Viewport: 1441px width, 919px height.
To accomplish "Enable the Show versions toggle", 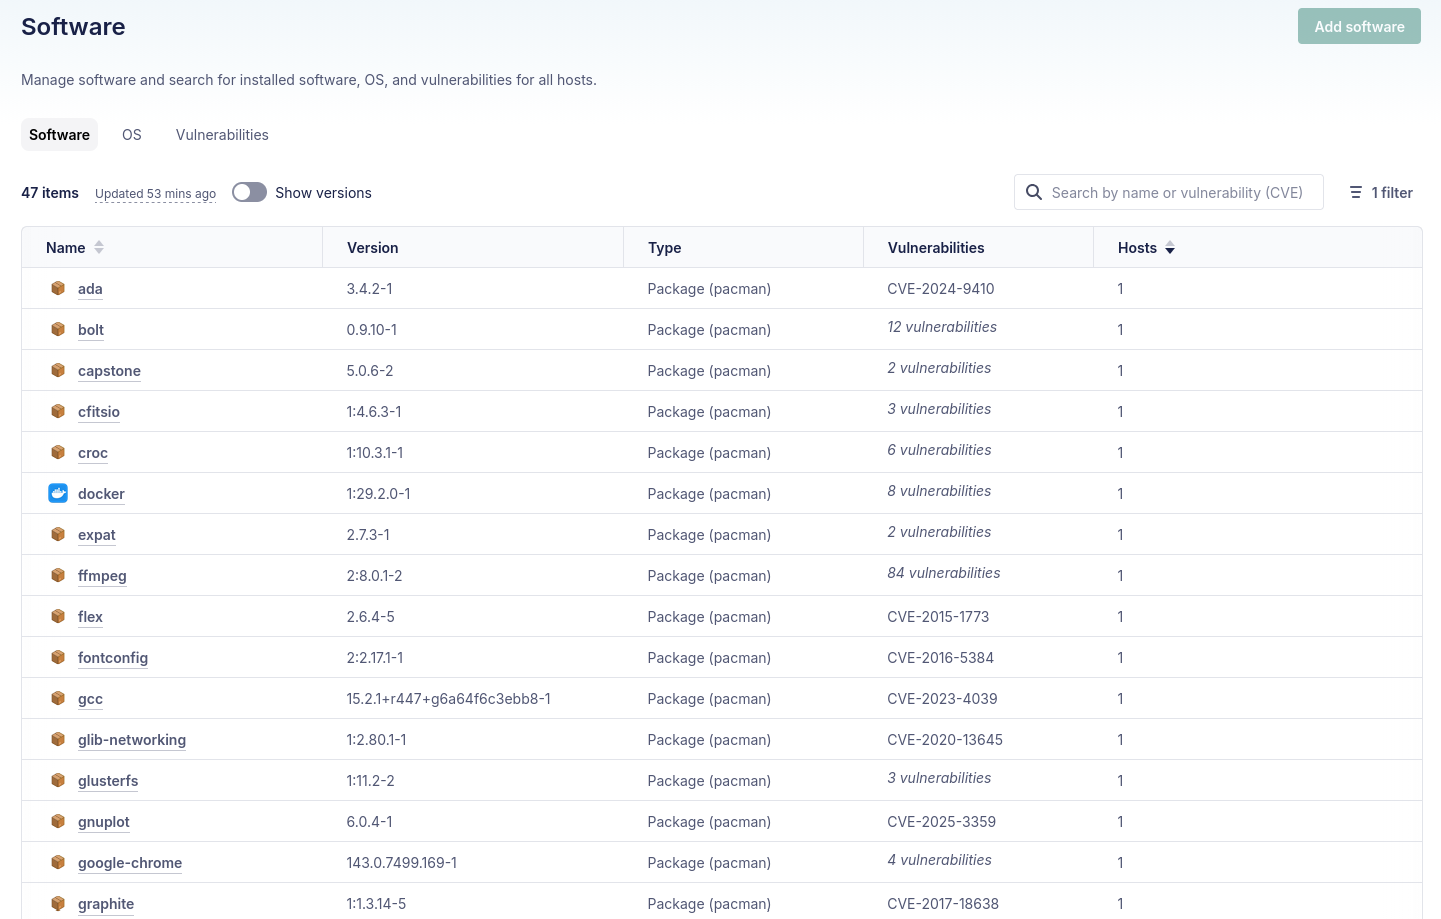I will pyautogui.click(x=249, y=192).
